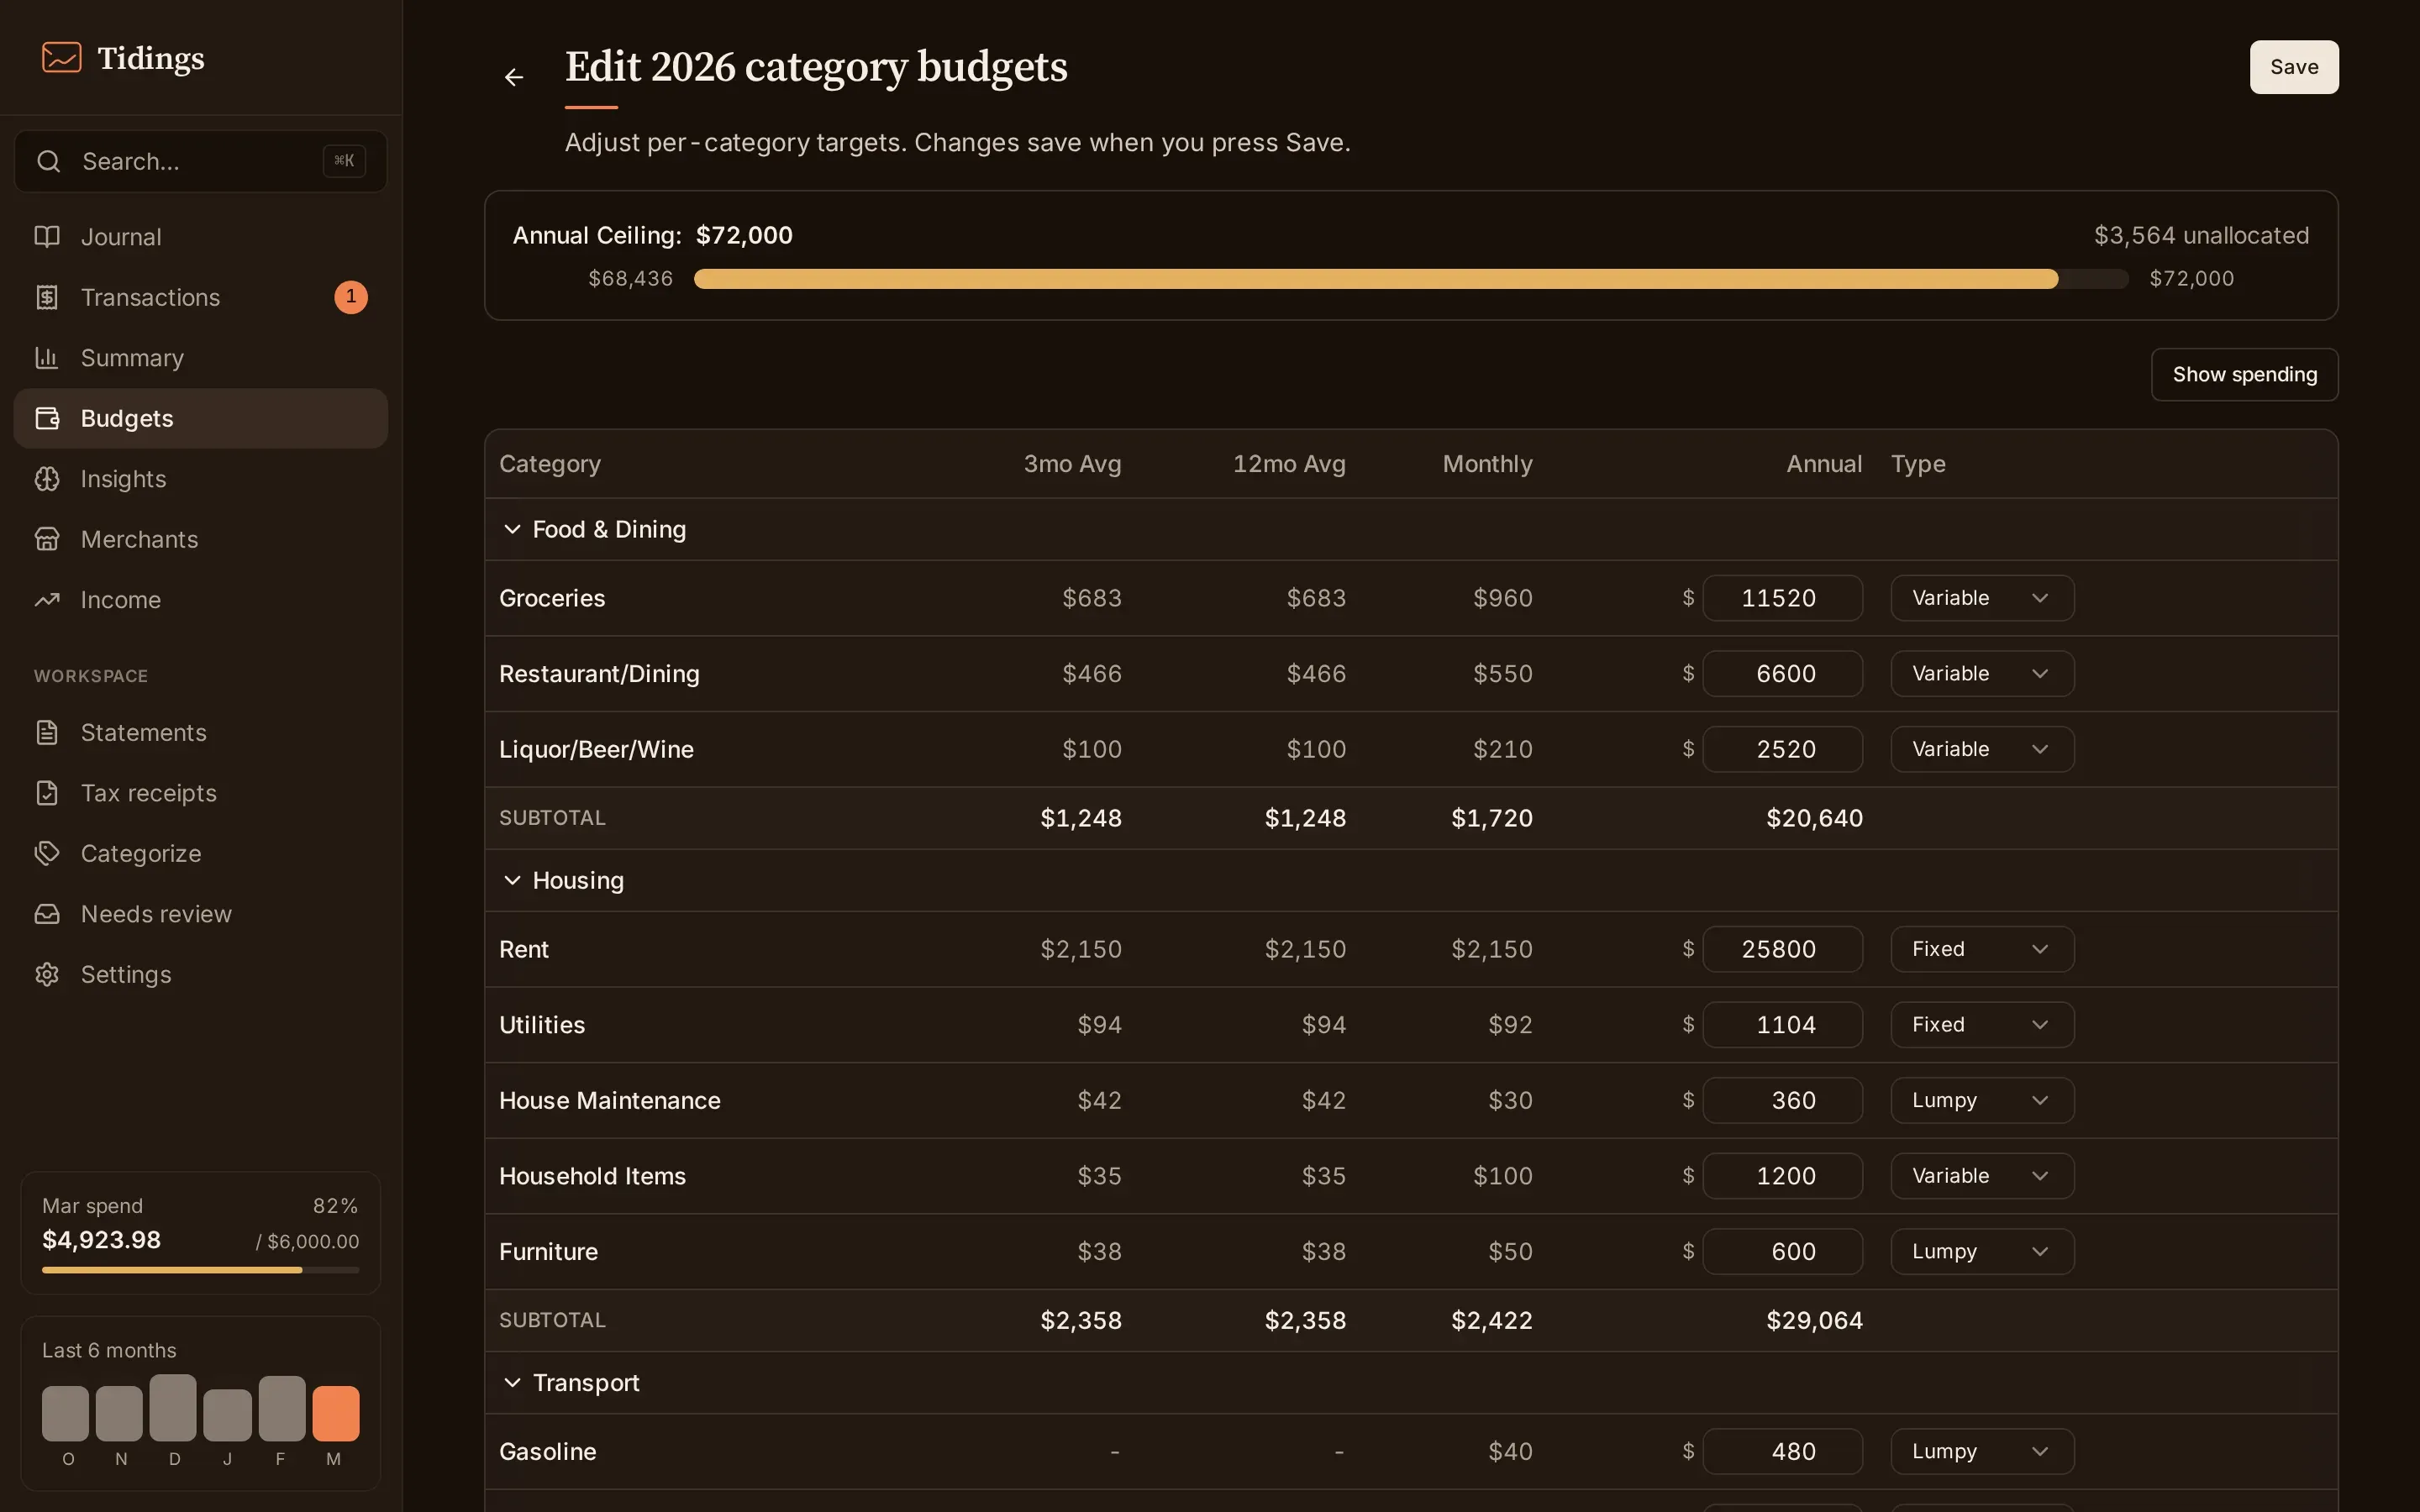Click the Liquor/Beer/Wine annual amount field
Image resolution: width=2420 pixels, height=1512 pixels.
[x=1782, y=749]
